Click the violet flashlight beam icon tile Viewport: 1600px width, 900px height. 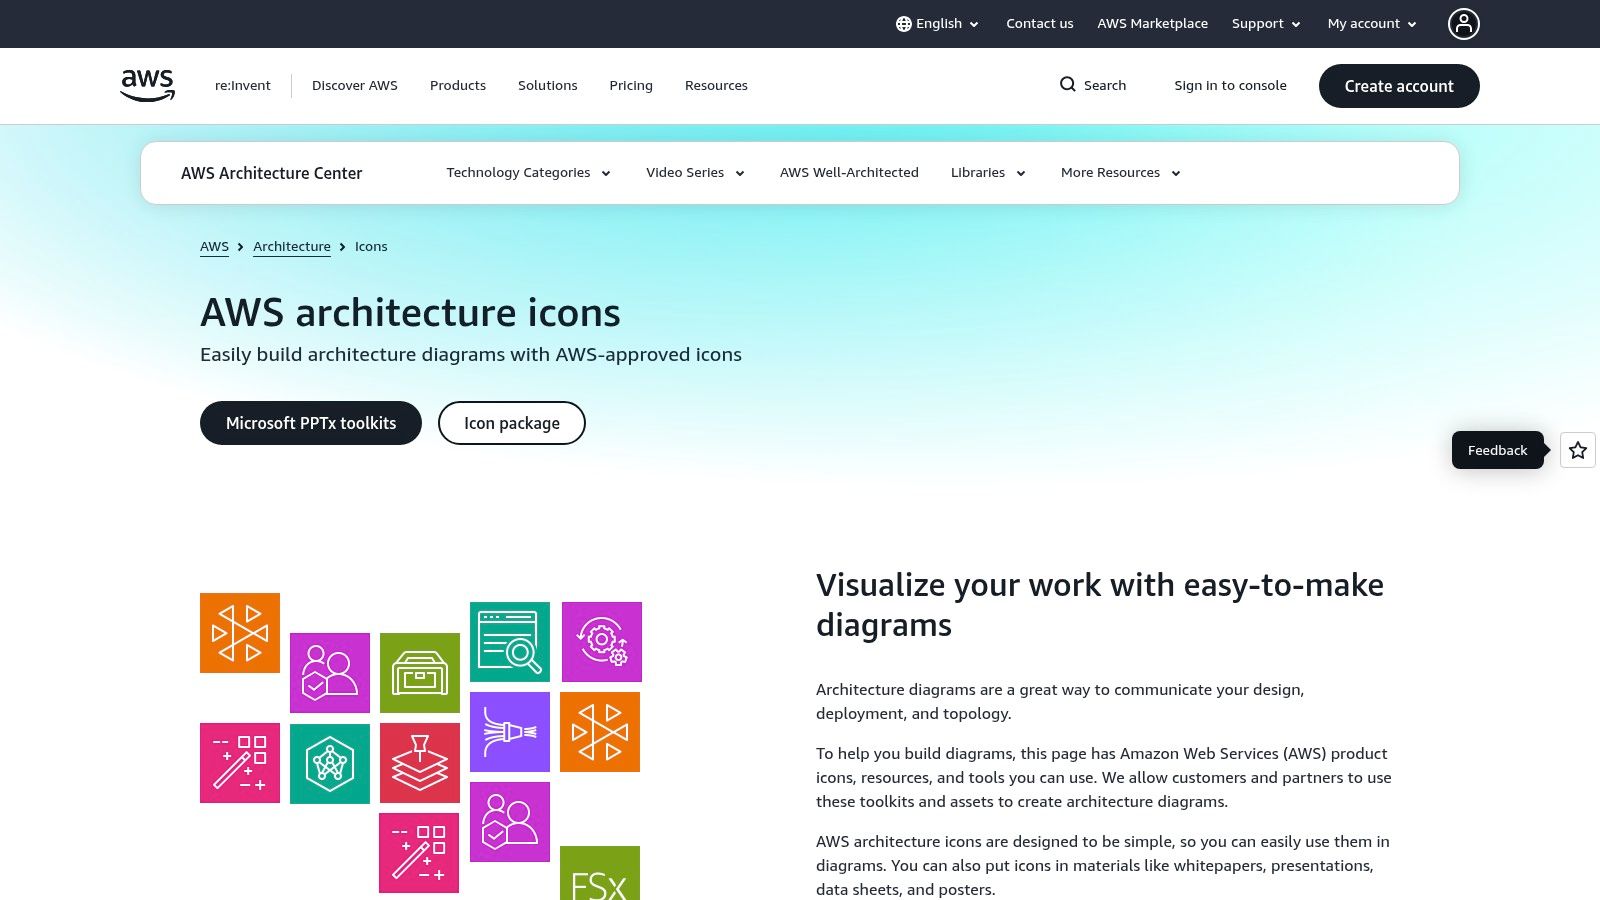click(510, 732)
